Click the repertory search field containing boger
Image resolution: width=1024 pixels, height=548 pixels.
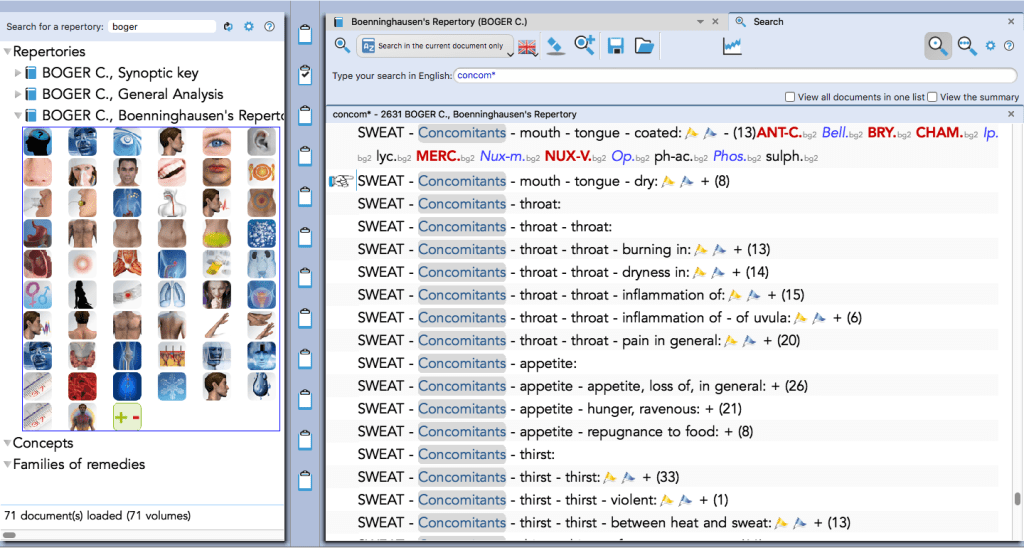point(161,27)
